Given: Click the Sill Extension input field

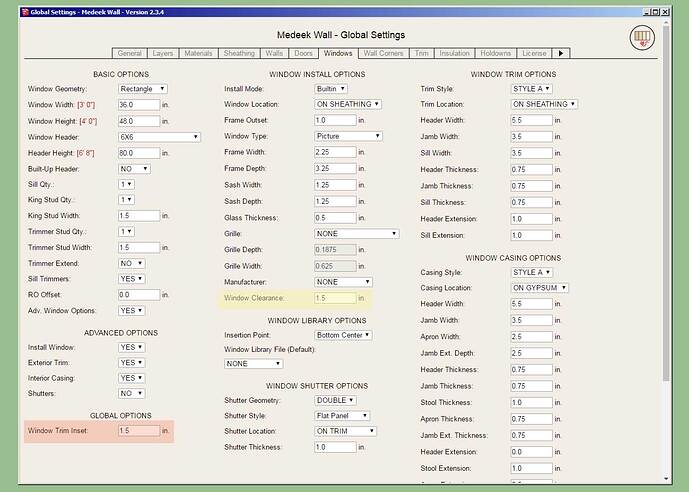Looking at the screenshot, I should tap(532, 235).
